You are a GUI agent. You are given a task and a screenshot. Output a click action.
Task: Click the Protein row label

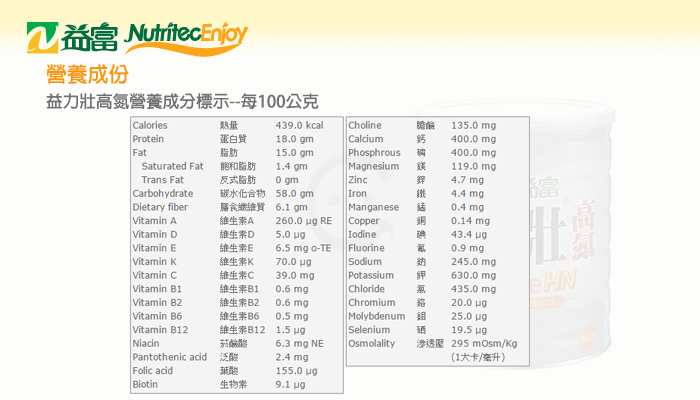tap(148, 139)
